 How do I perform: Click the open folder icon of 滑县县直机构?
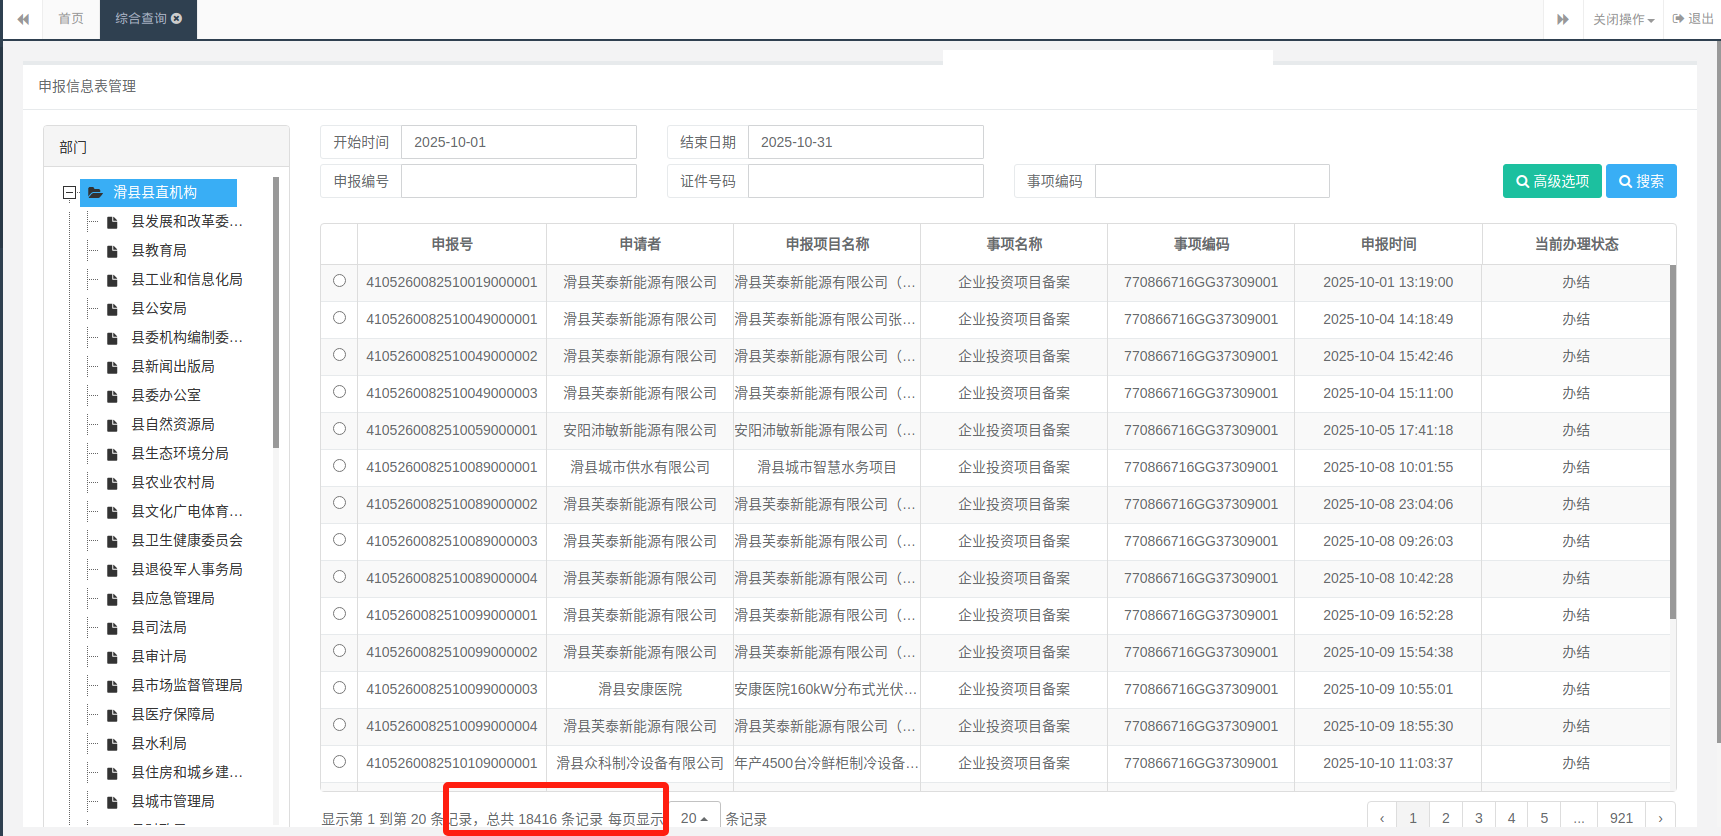(95, 192)
